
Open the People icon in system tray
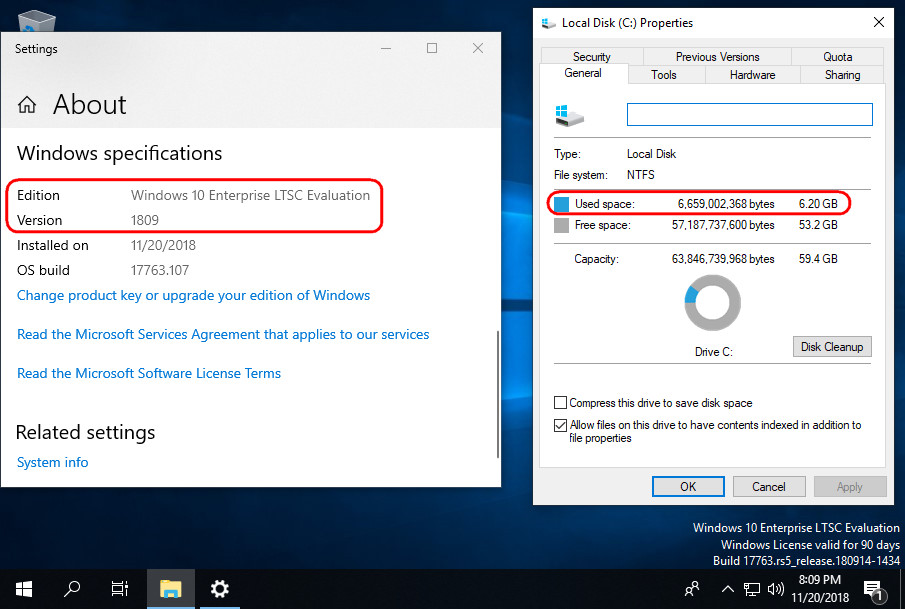tap(692, 589)
